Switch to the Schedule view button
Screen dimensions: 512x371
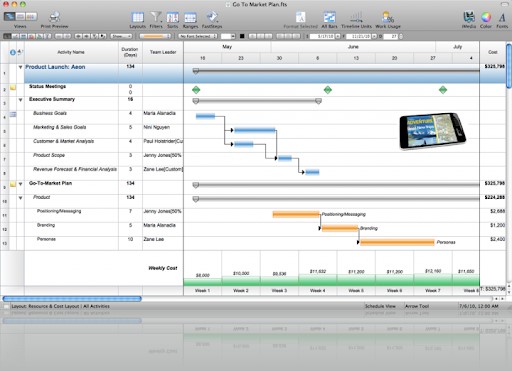pos(10,16)
